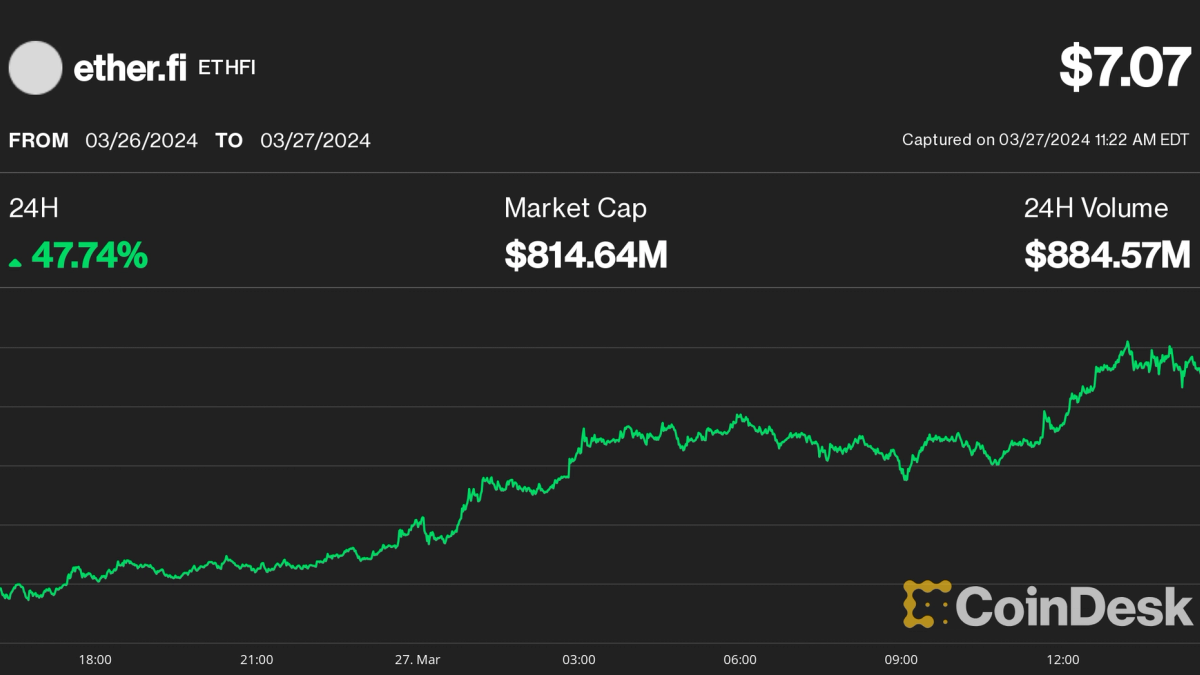
Task: Click the 03:00 time axis label
Action: [x=579, y=660]
